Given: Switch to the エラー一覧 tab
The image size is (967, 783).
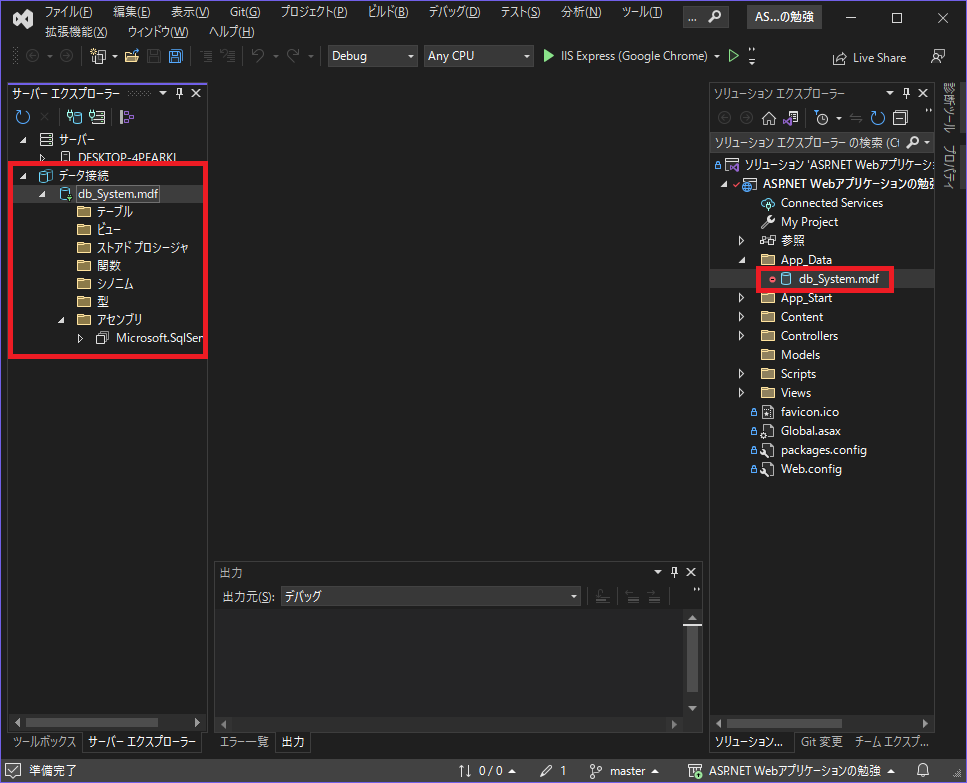Looking at the screenshot, I should click(x=244, y=742).
